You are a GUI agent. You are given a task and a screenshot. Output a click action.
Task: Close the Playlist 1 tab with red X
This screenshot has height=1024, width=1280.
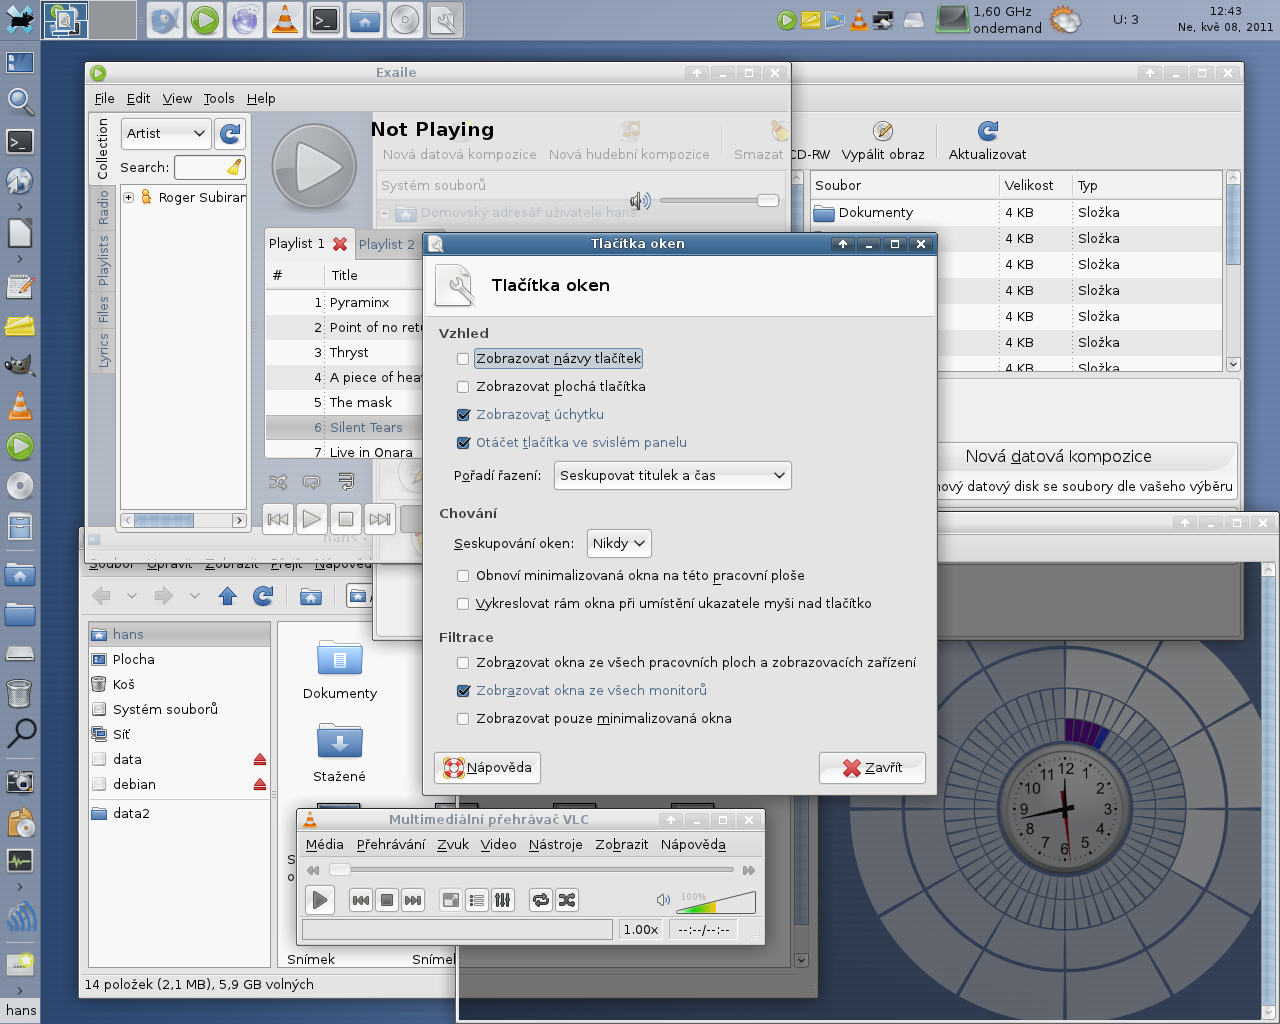click(340, 244)
